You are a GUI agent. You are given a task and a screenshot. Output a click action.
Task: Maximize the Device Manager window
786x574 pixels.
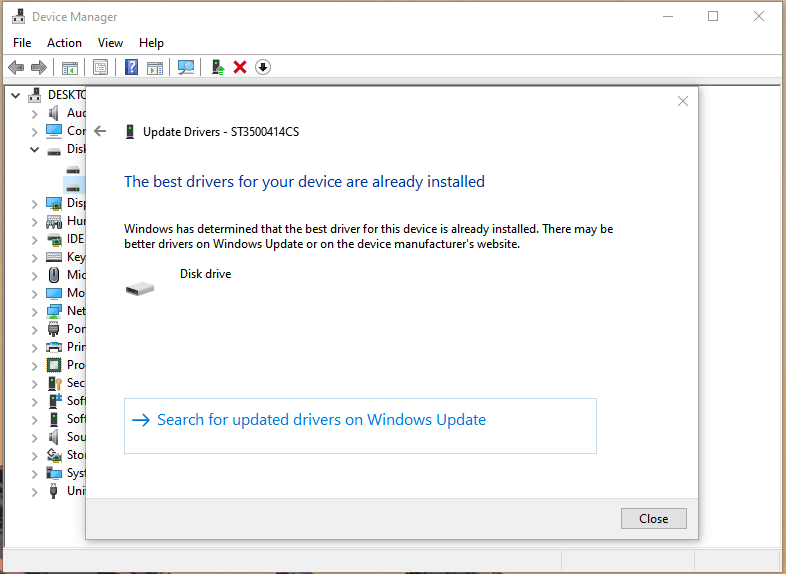(x=713, y=17)
